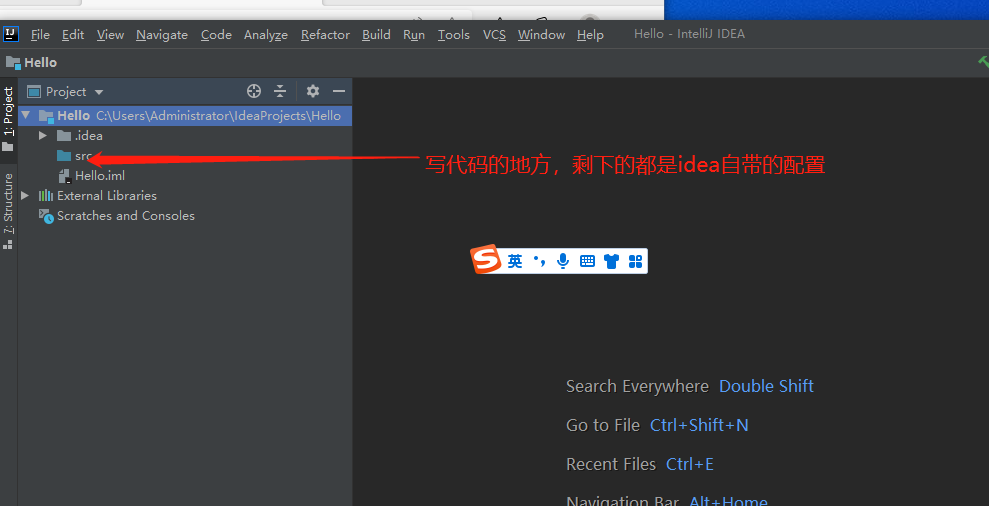989x506 pixels.
Task: Expand External Libraries node
Action: coord(25,196)
